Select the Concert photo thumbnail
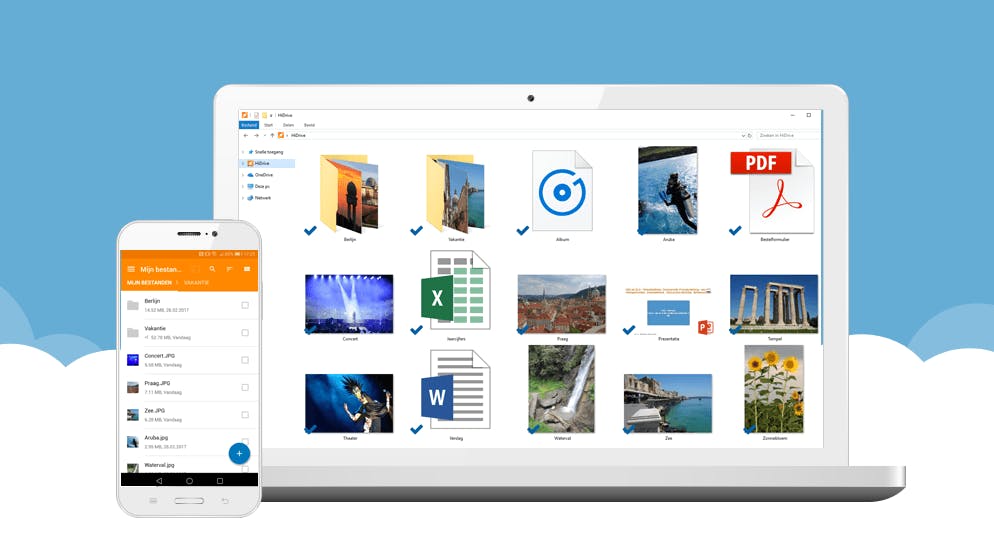 tap(349, 304)
